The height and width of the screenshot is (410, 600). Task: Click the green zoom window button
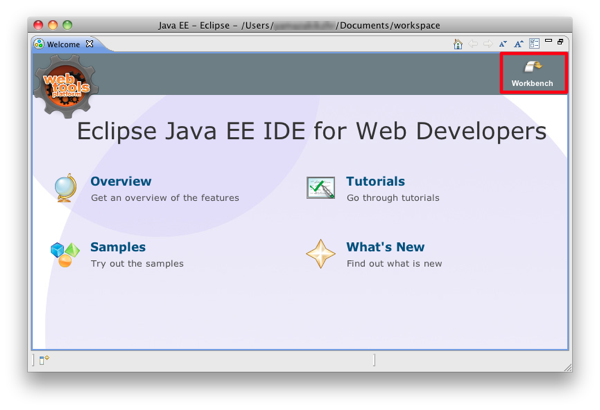click(67, 25)
